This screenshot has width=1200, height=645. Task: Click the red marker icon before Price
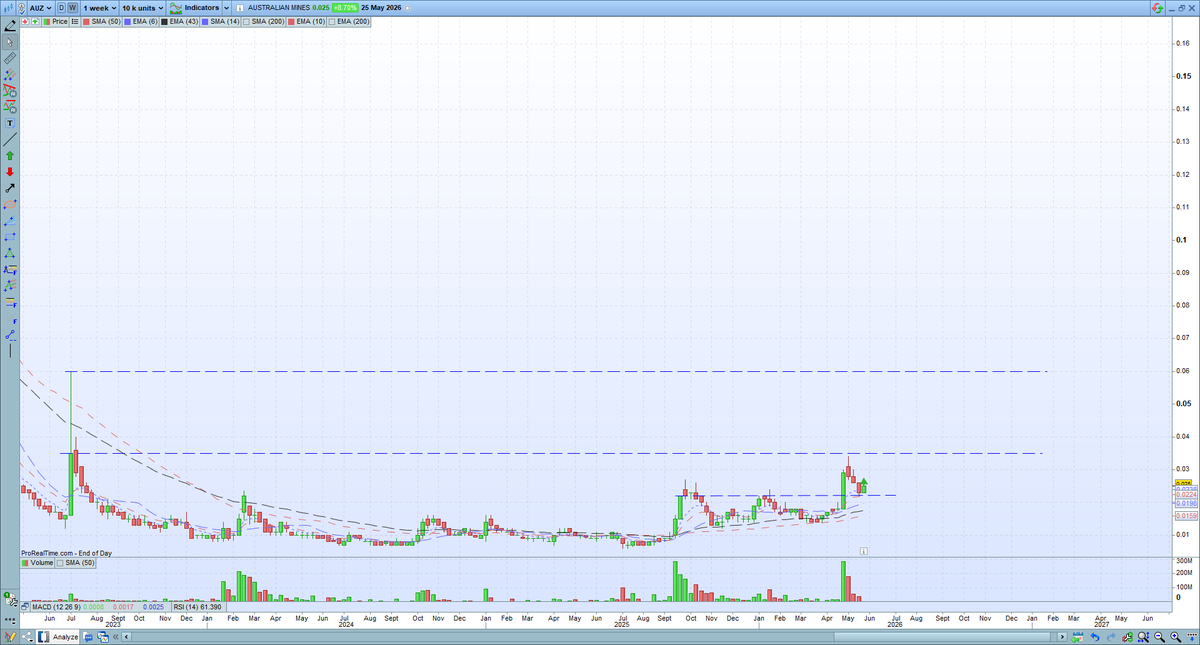pyautogui.click(x=25, y=21)
